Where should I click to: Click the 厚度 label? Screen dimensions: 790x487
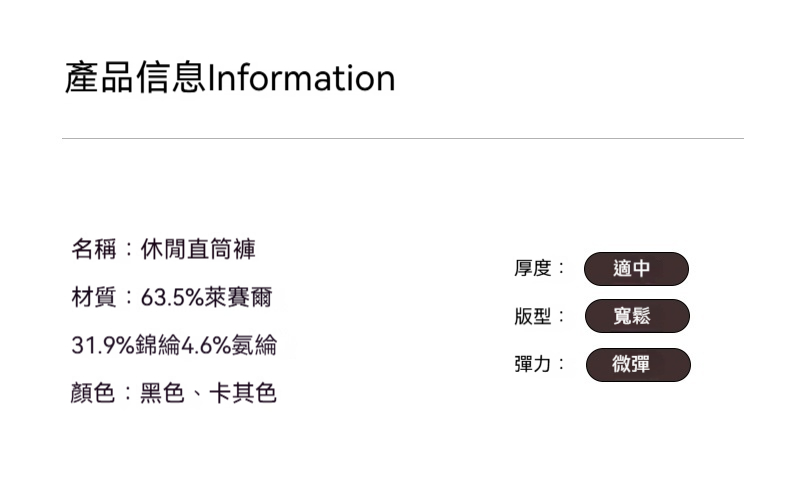click(x=533, y=268)
